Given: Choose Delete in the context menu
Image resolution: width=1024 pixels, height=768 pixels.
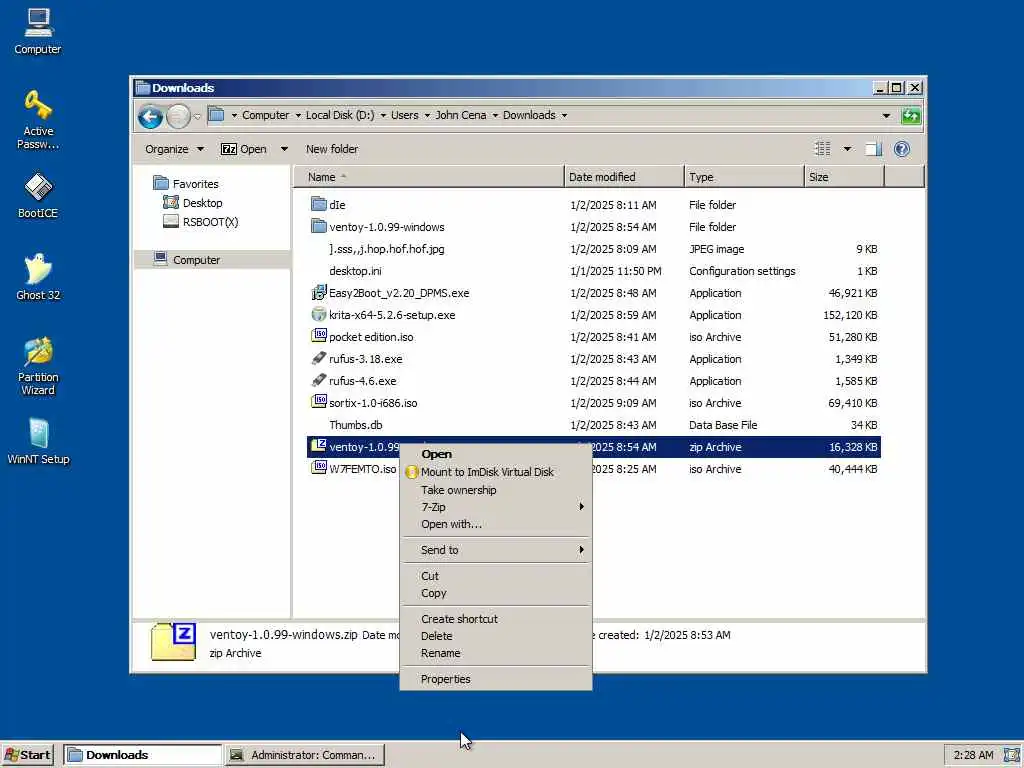Looking at the screenshot, I should [x=496, y=635].
